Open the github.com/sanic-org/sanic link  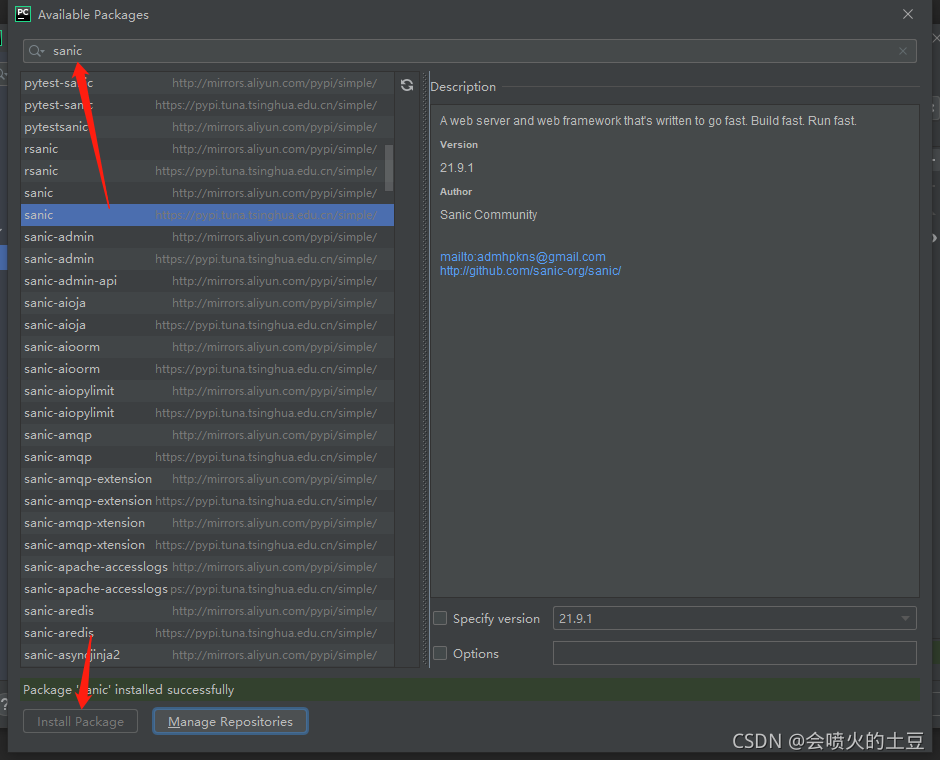(x=531, y=271)
